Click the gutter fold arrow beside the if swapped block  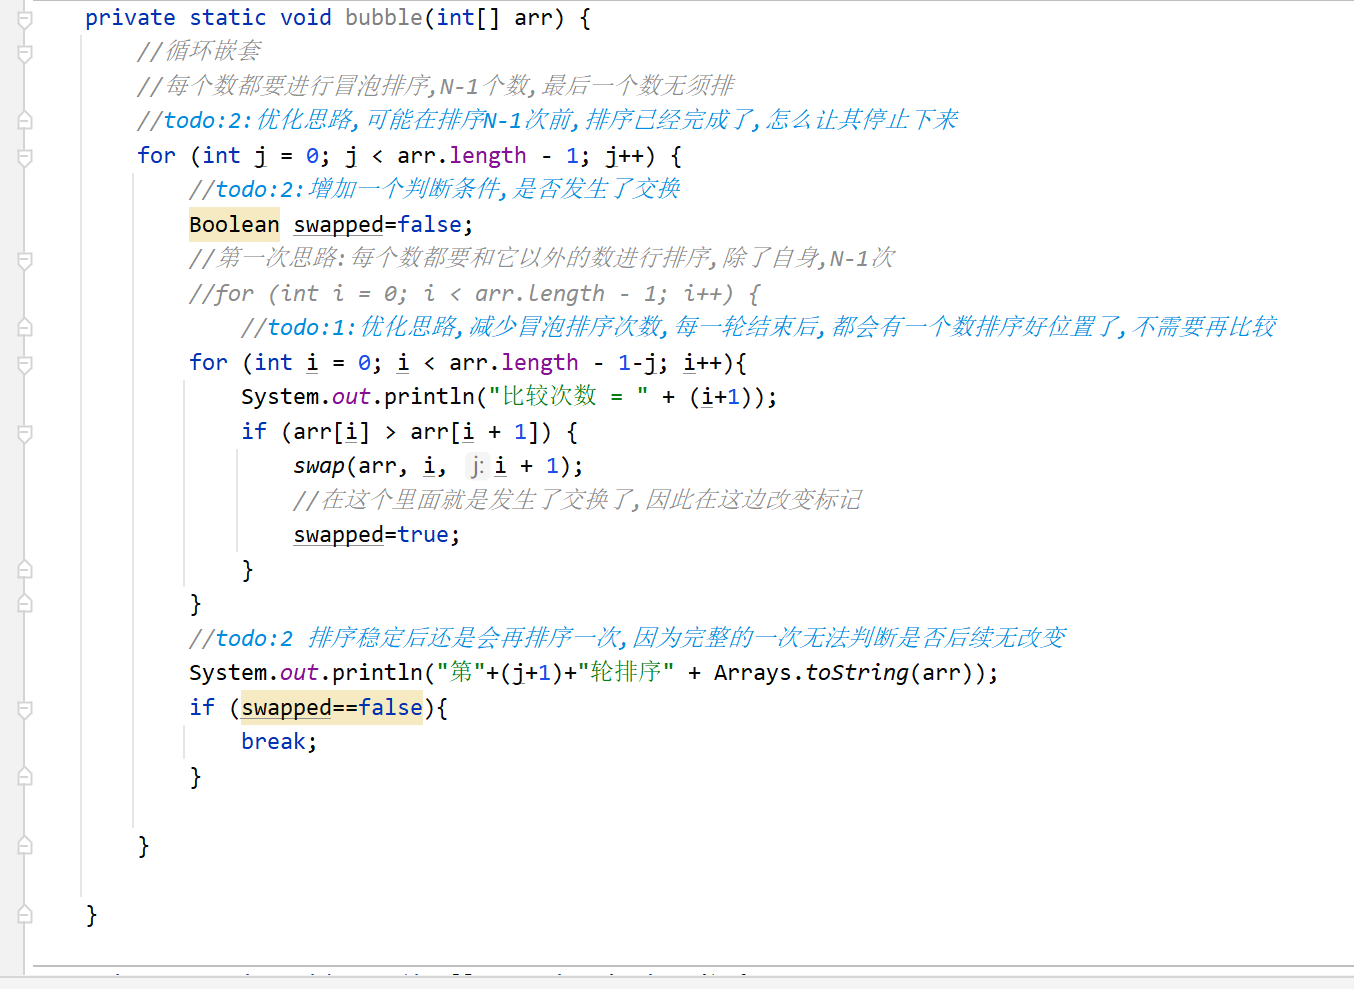point(22,707)
